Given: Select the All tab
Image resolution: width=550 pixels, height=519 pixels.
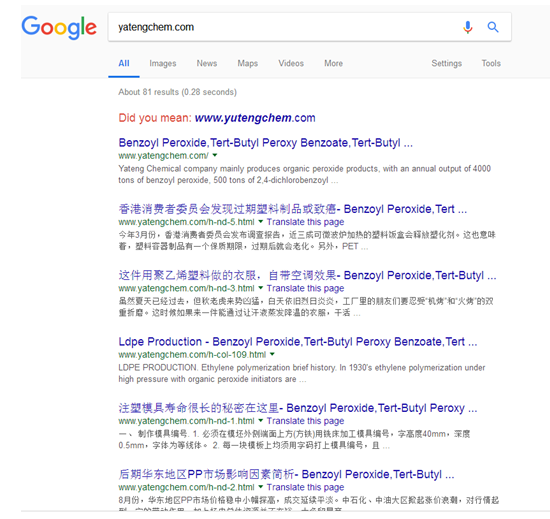Looking at the screenshot, I should point(124,63).
